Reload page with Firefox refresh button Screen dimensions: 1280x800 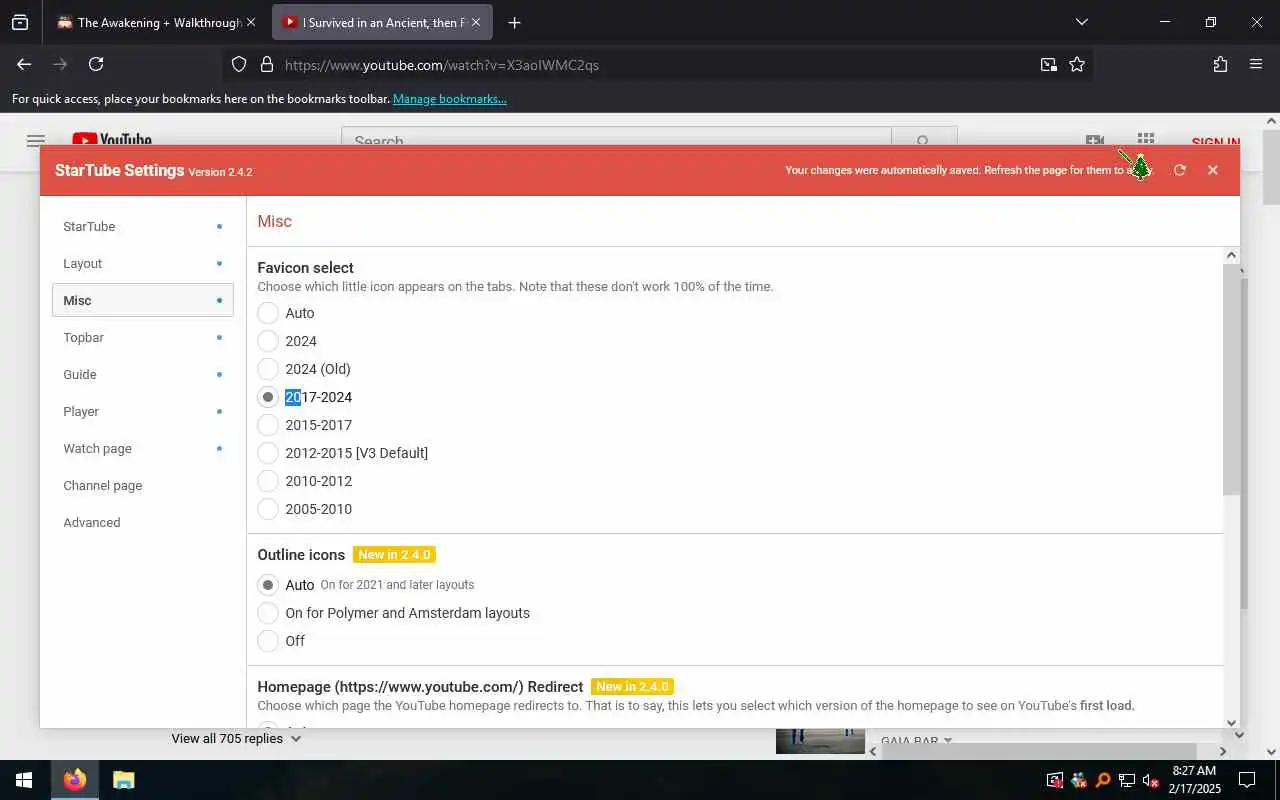point(96,64)
